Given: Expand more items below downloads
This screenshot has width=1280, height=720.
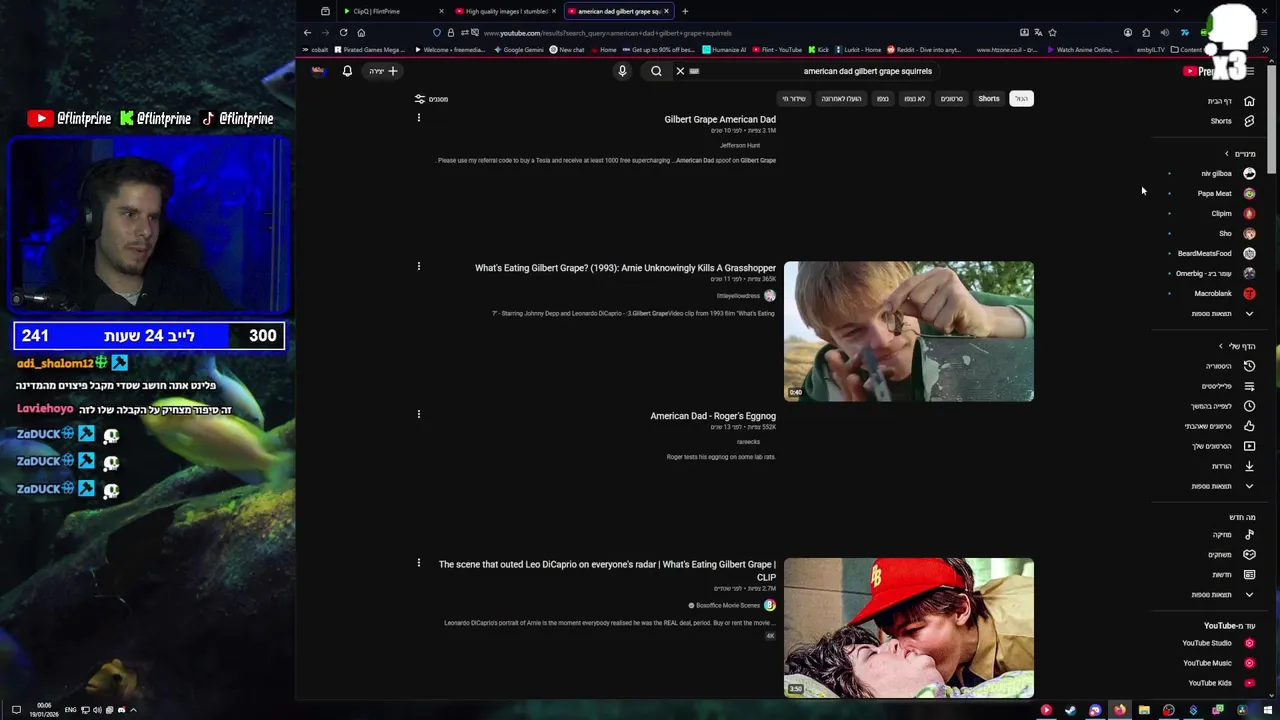Looking at the screenshot, I should (x=1249, y=486).
